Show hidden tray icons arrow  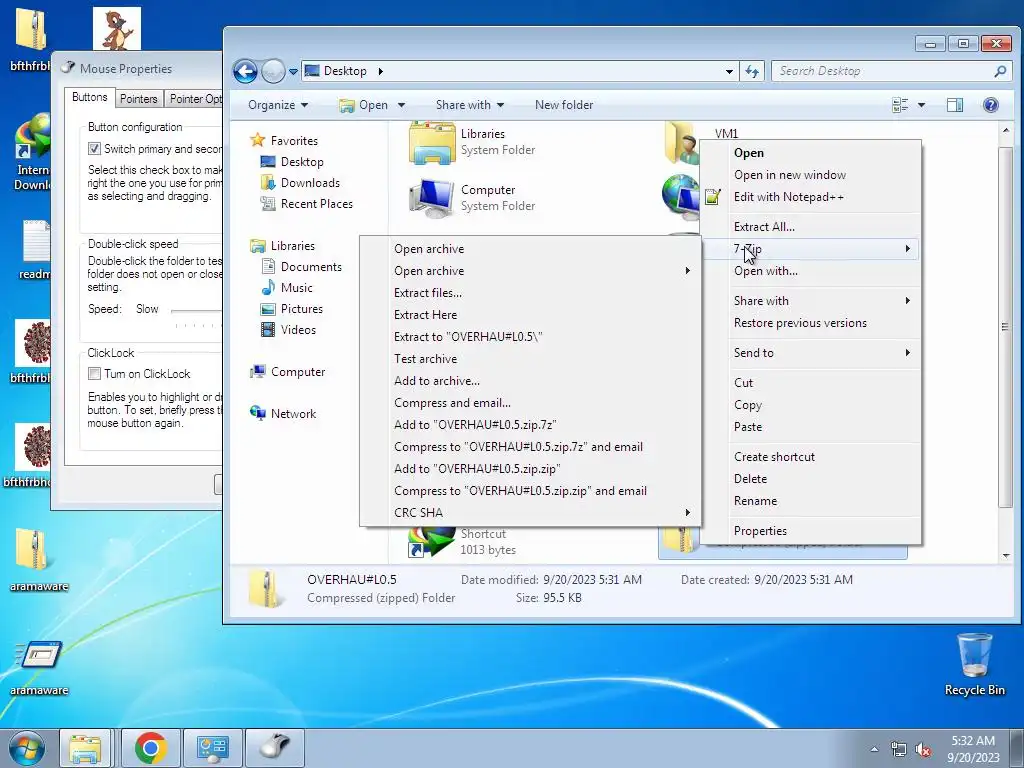[x=874, y=749]
